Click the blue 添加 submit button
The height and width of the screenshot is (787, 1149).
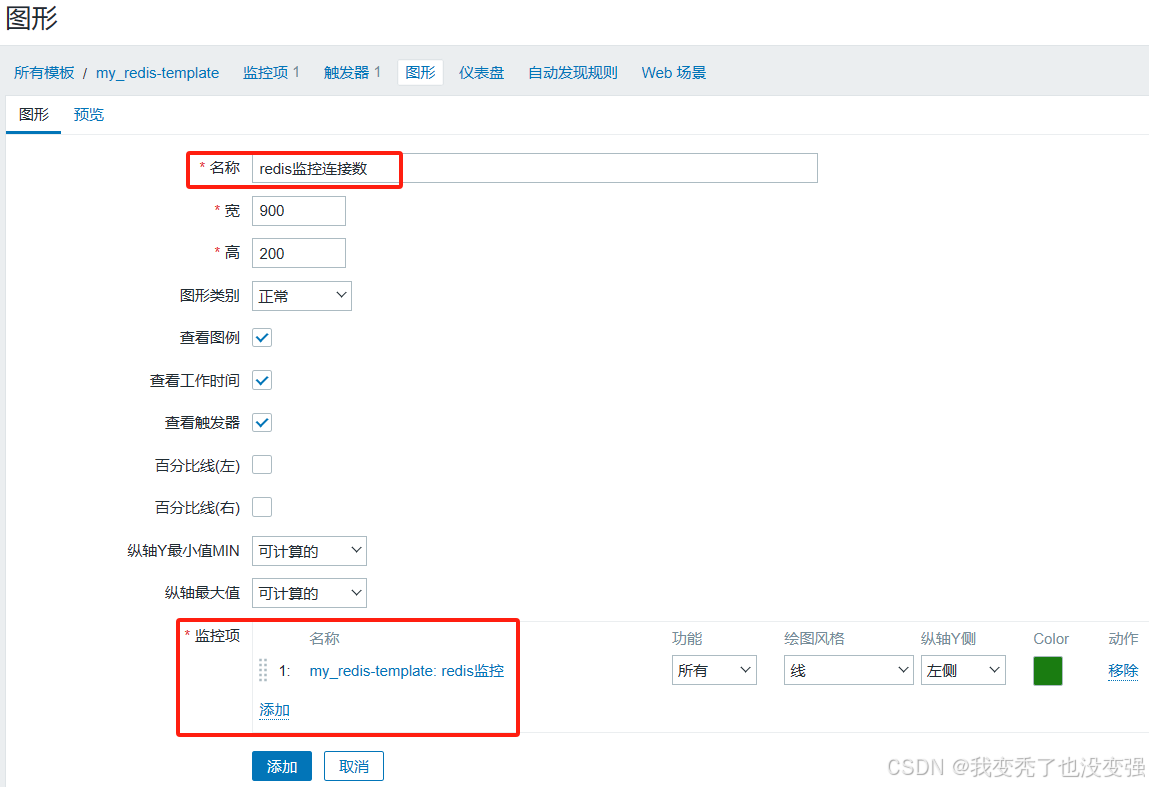[x=282, y=766]
